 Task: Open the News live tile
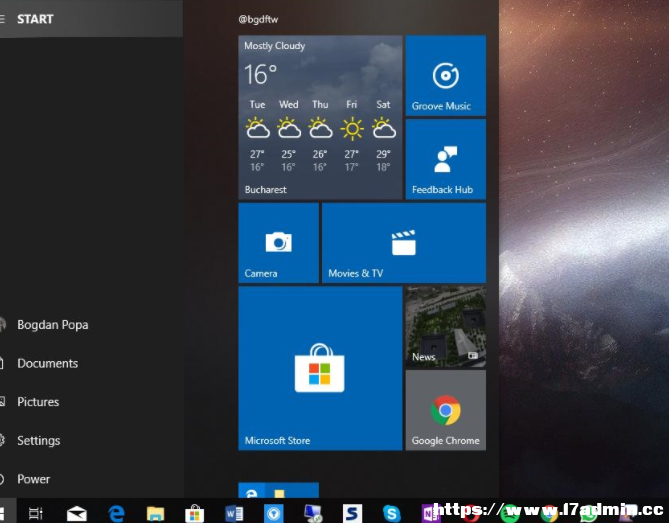[445, 326]
